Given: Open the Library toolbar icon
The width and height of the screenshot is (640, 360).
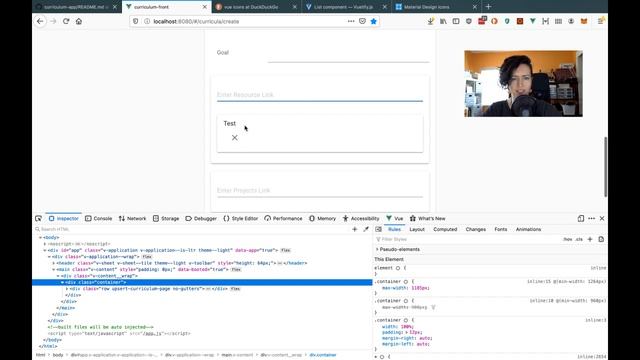Looking at the screenshot, I should click(x=443, y=21).
